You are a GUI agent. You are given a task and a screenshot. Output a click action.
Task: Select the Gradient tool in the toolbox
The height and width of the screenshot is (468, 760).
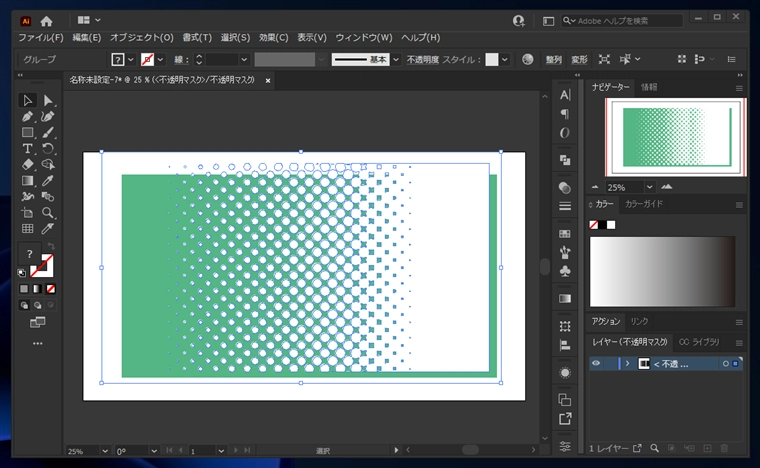coord(27,181)
